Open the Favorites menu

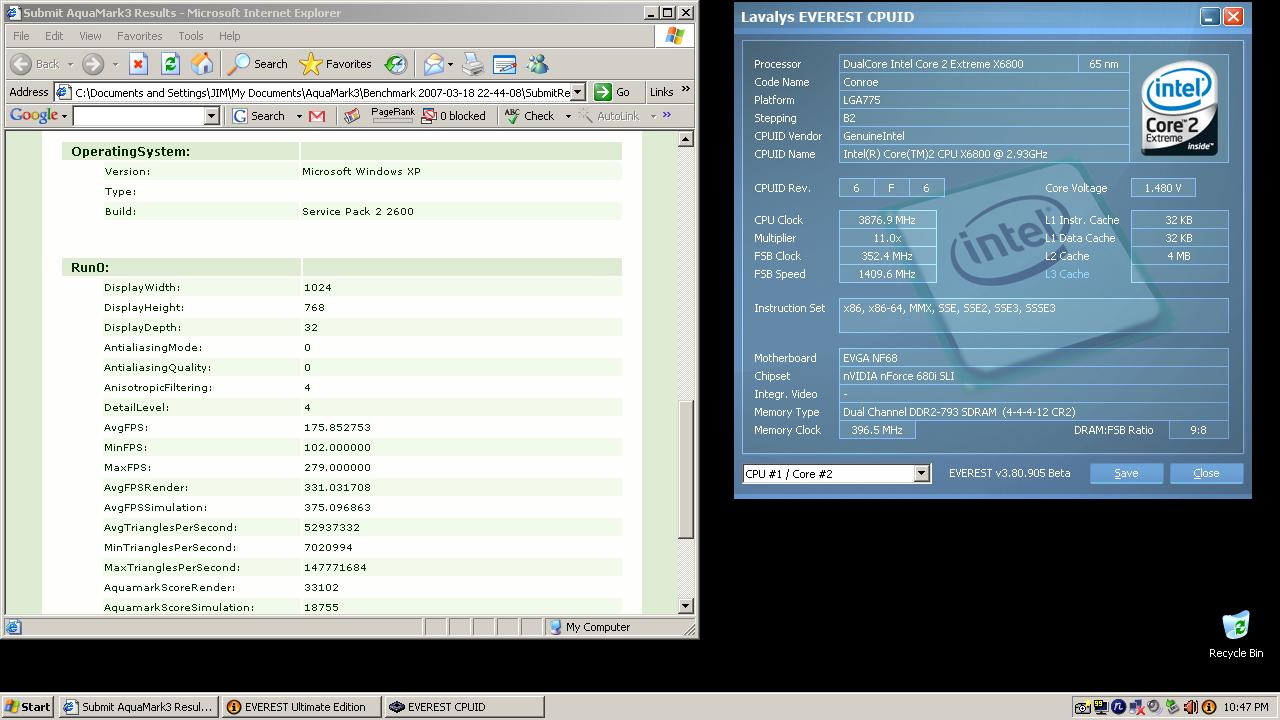(x=140, y=36)
